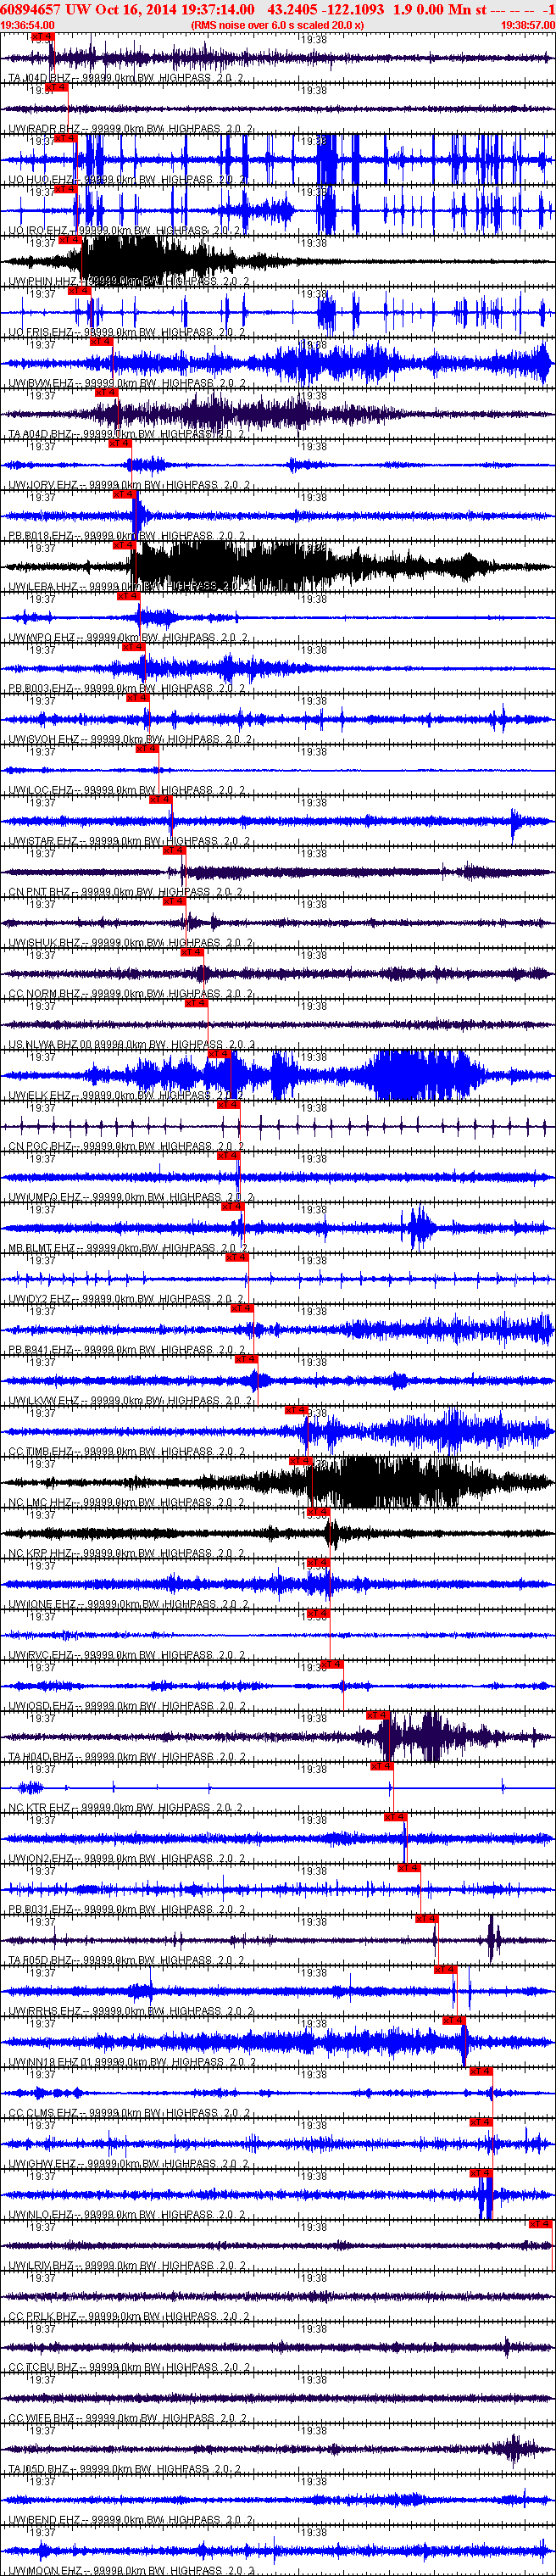Click the red pick marker on NC LMC trace
Screen dimensions: 556x2576
click(x=301, y=1460)
